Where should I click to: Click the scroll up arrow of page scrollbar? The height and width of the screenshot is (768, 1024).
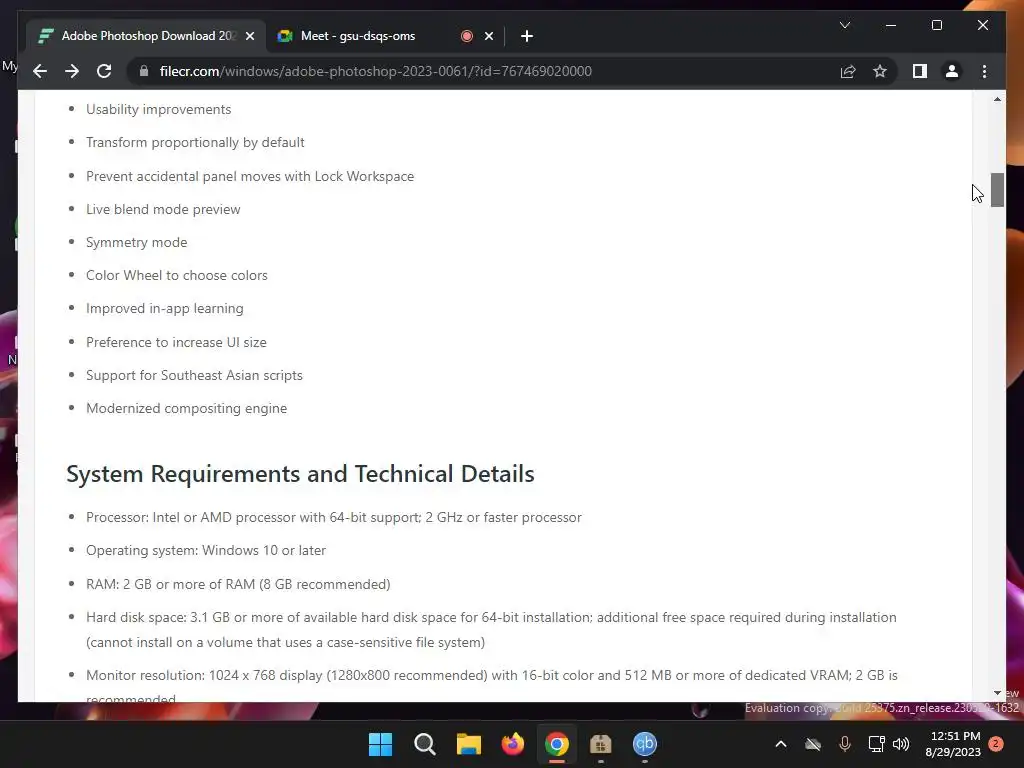tap(997, 99)
